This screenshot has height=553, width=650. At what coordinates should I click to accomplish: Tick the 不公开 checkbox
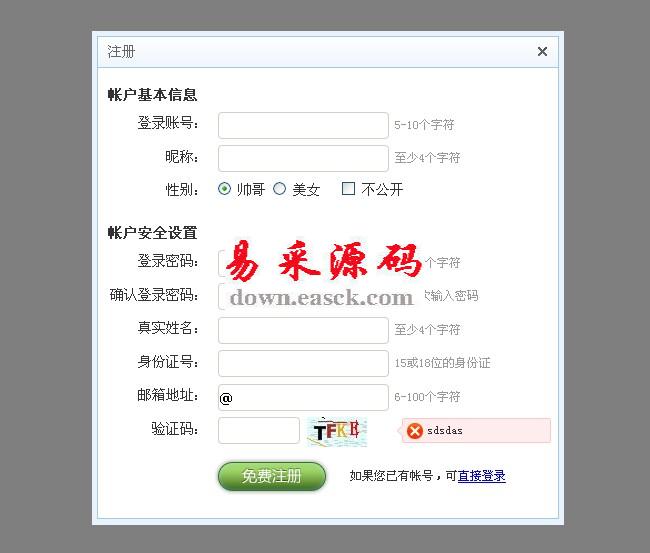(348, 189)
